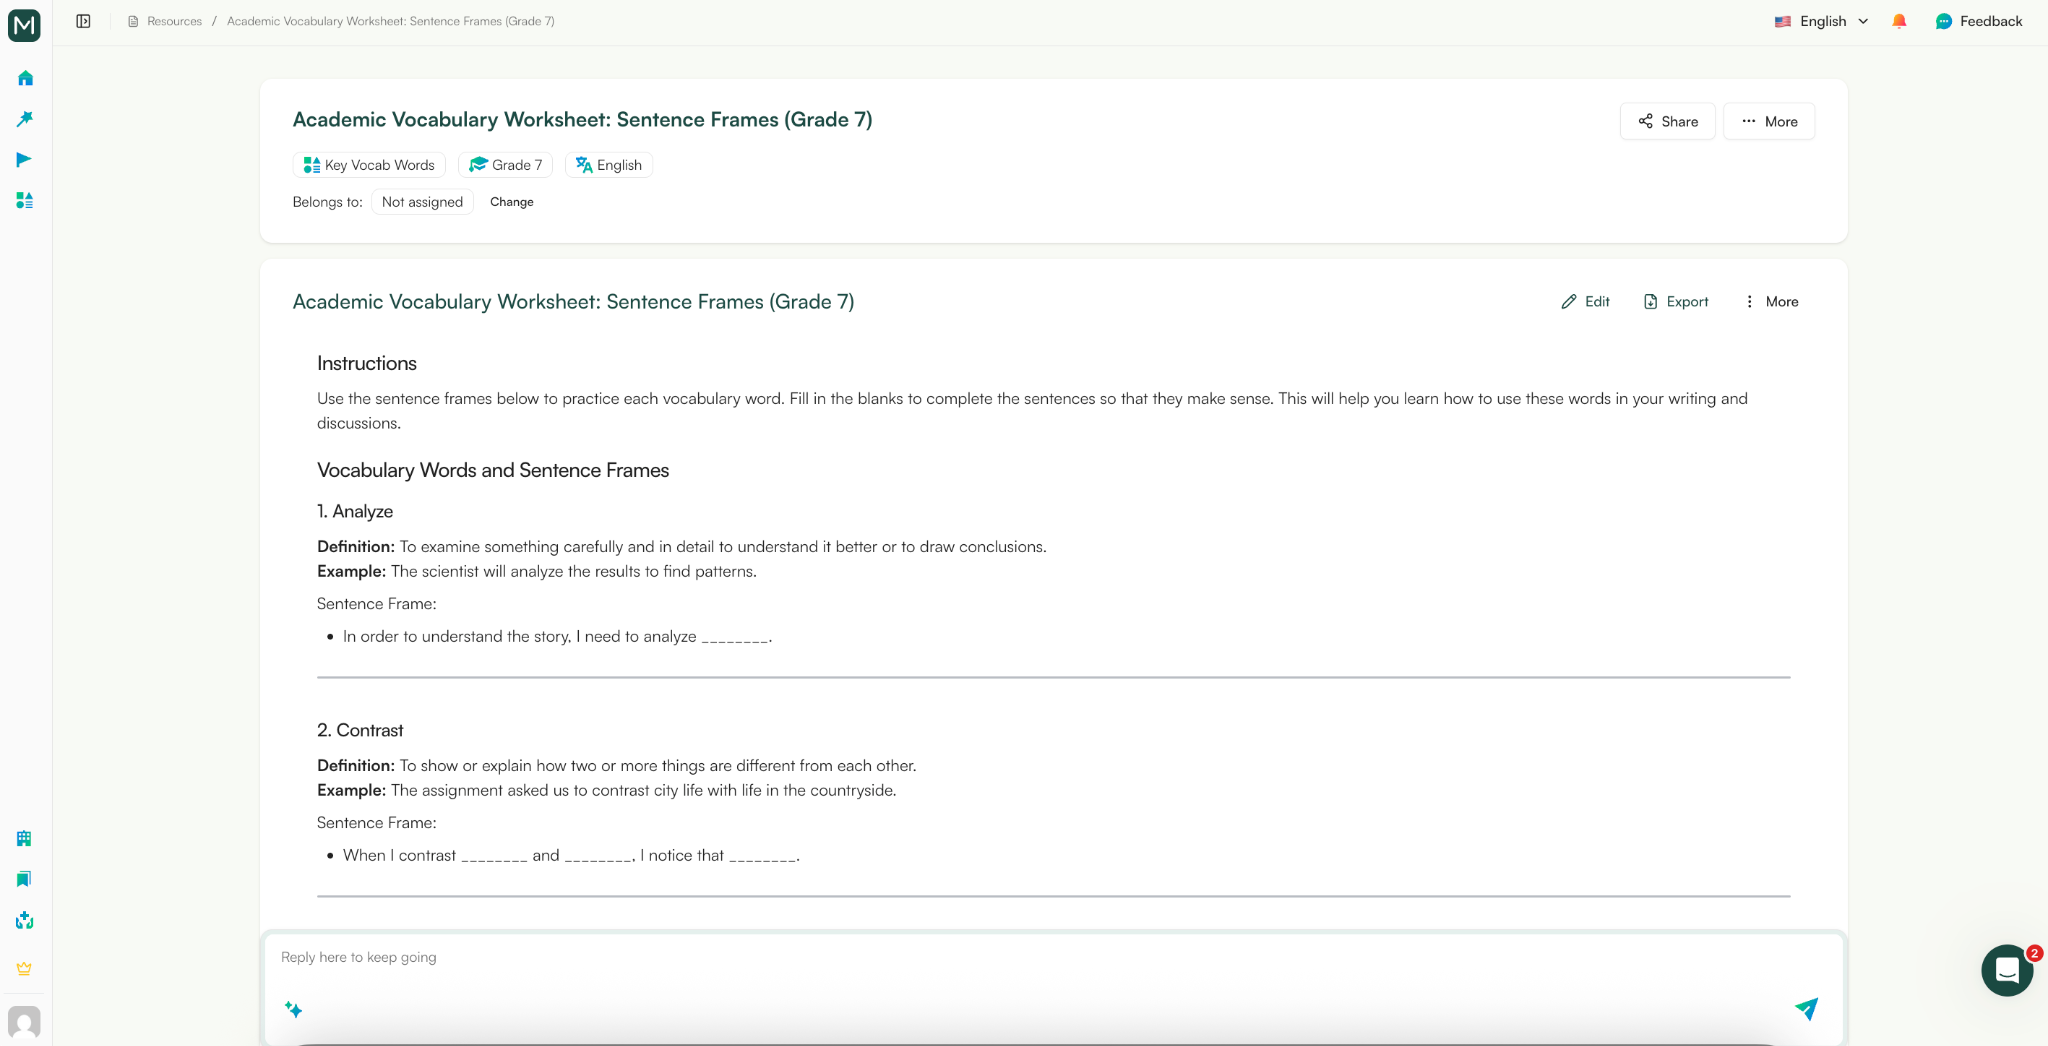This screenshot has width=2048, height=1046.
Task: Open the Home page from the sidebar
Action: [x=23, y=77]
